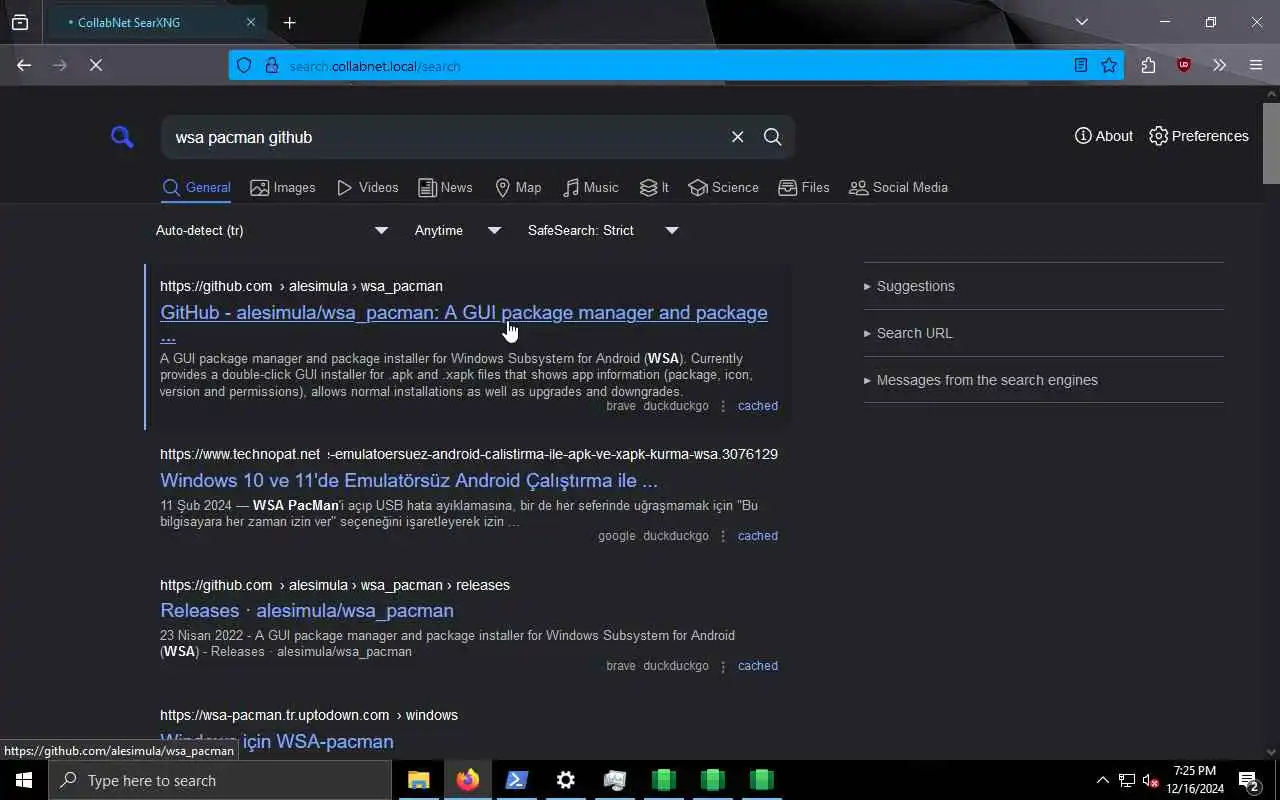Switch to Map category tab
1280x800 pixels.
(x=518, y=187)
